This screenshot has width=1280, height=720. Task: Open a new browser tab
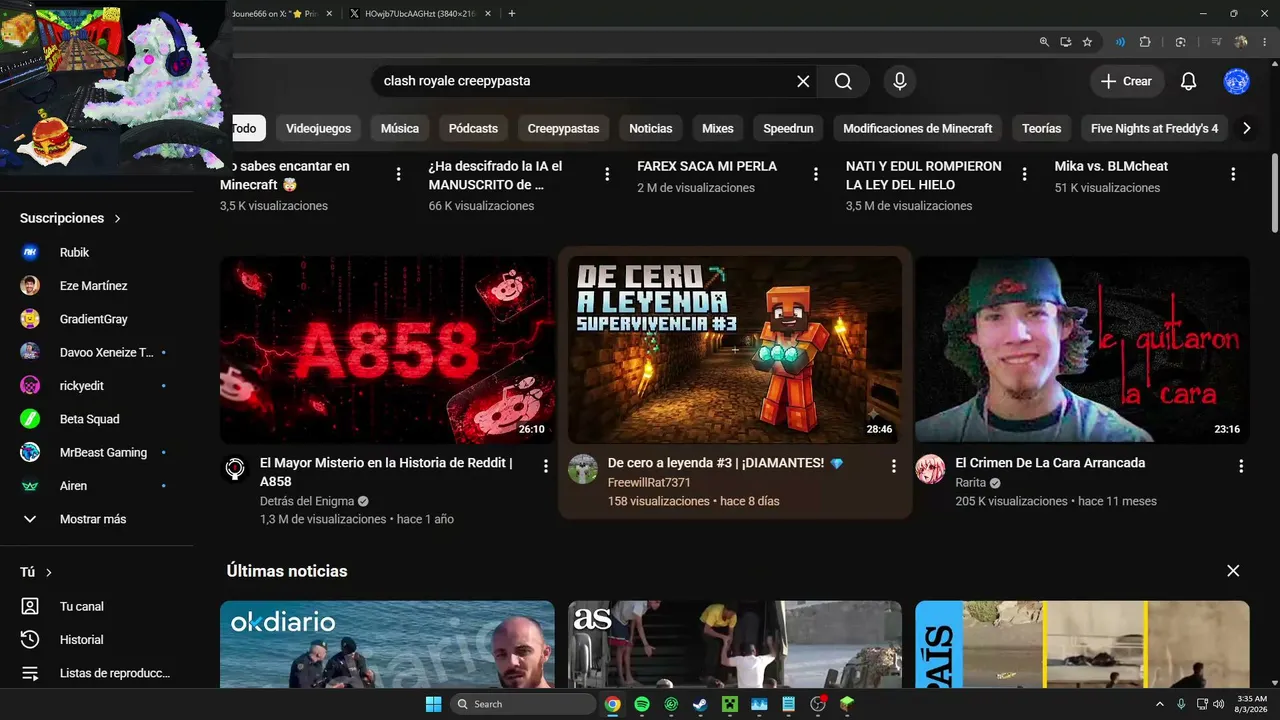click(512, 14)
